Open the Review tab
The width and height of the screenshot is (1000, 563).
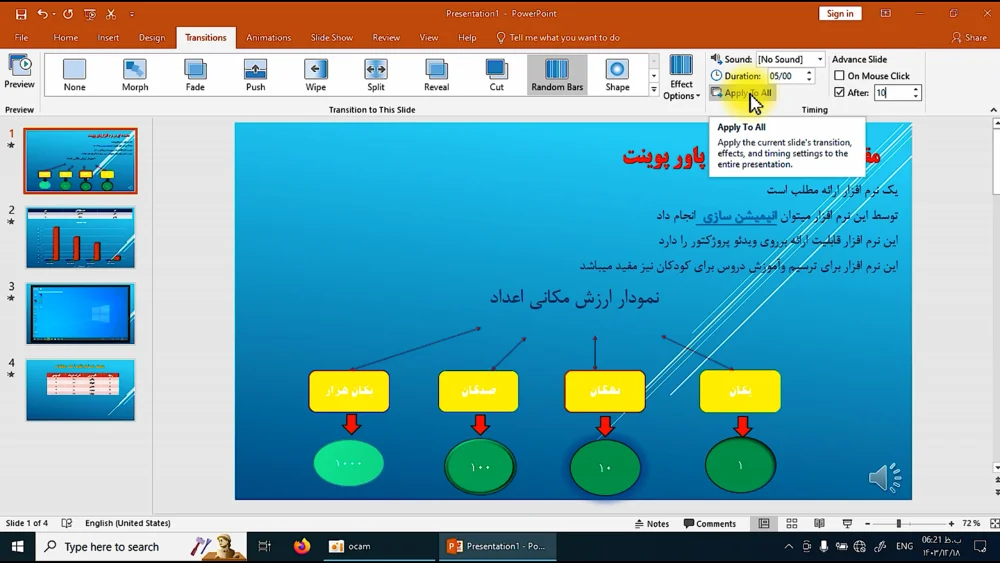[x=386, y=38]
